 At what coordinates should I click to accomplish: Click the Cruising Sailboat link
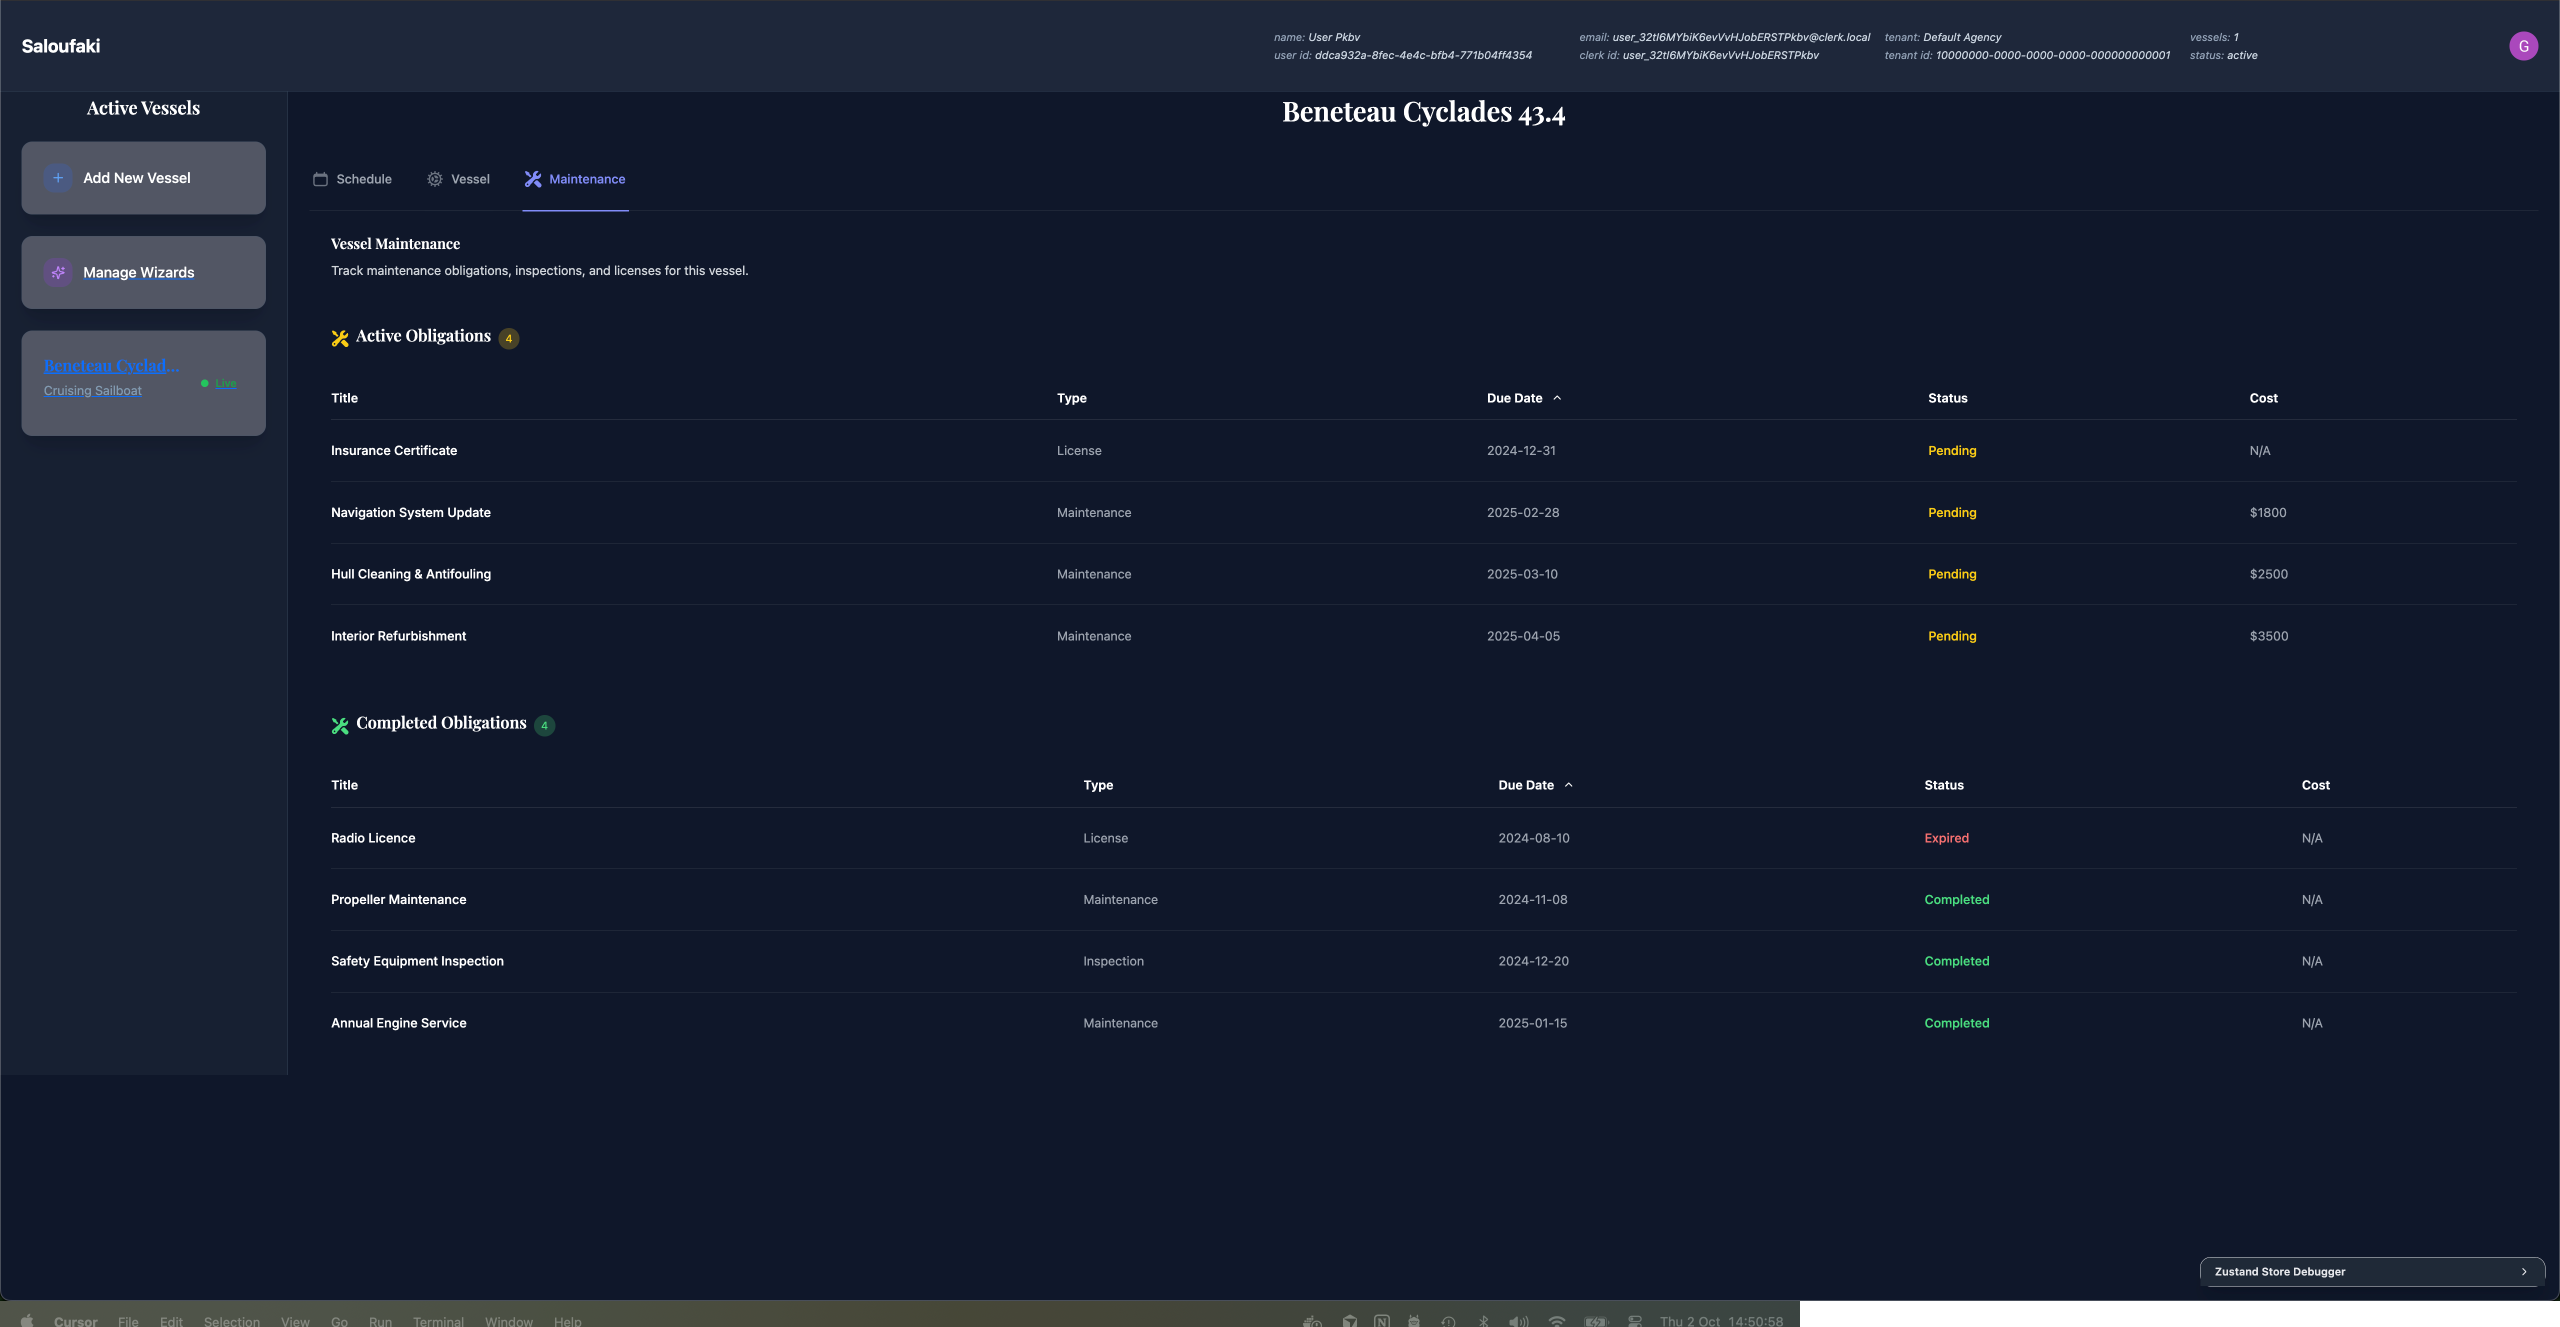93,391
